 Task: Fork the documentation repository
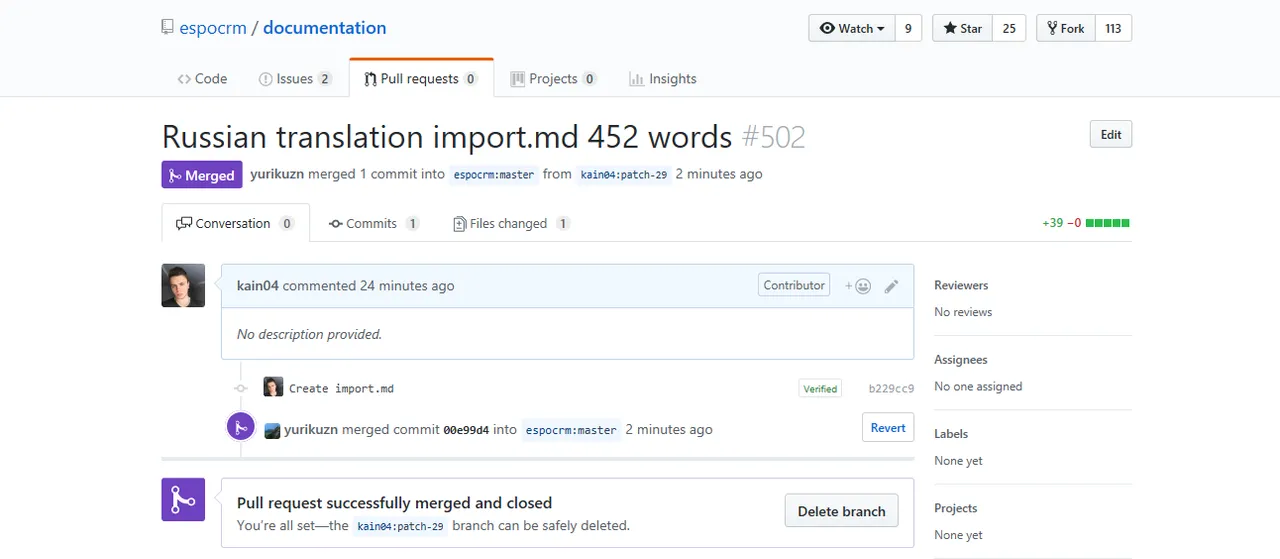tap(1066, 28)
